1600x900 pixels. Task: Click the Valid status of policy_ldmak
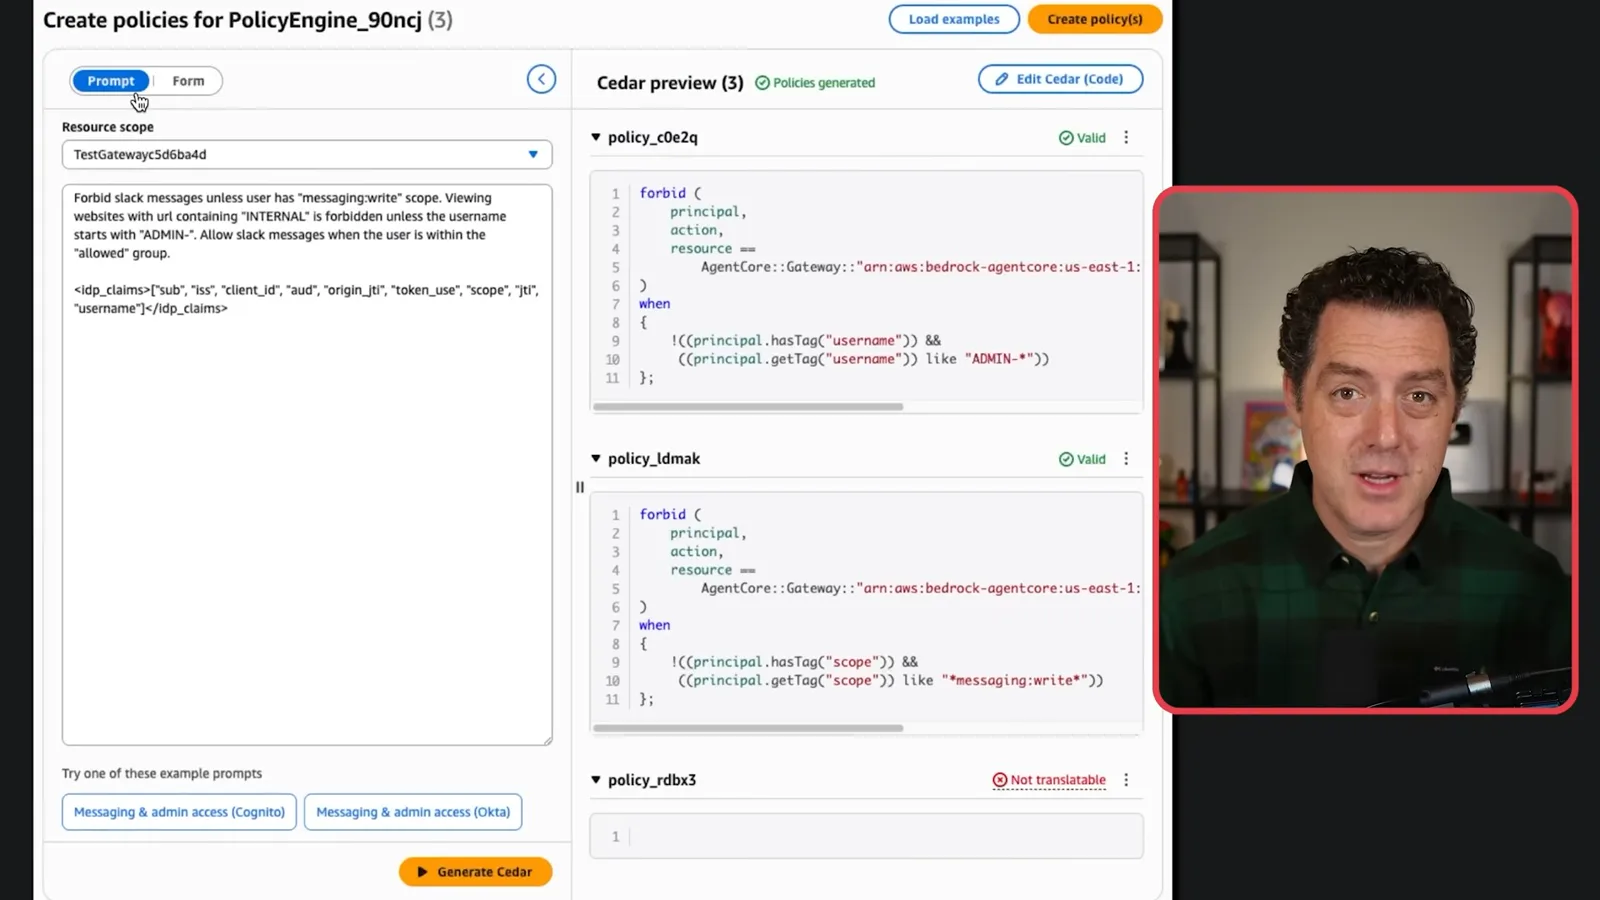tap(1082, 459)
